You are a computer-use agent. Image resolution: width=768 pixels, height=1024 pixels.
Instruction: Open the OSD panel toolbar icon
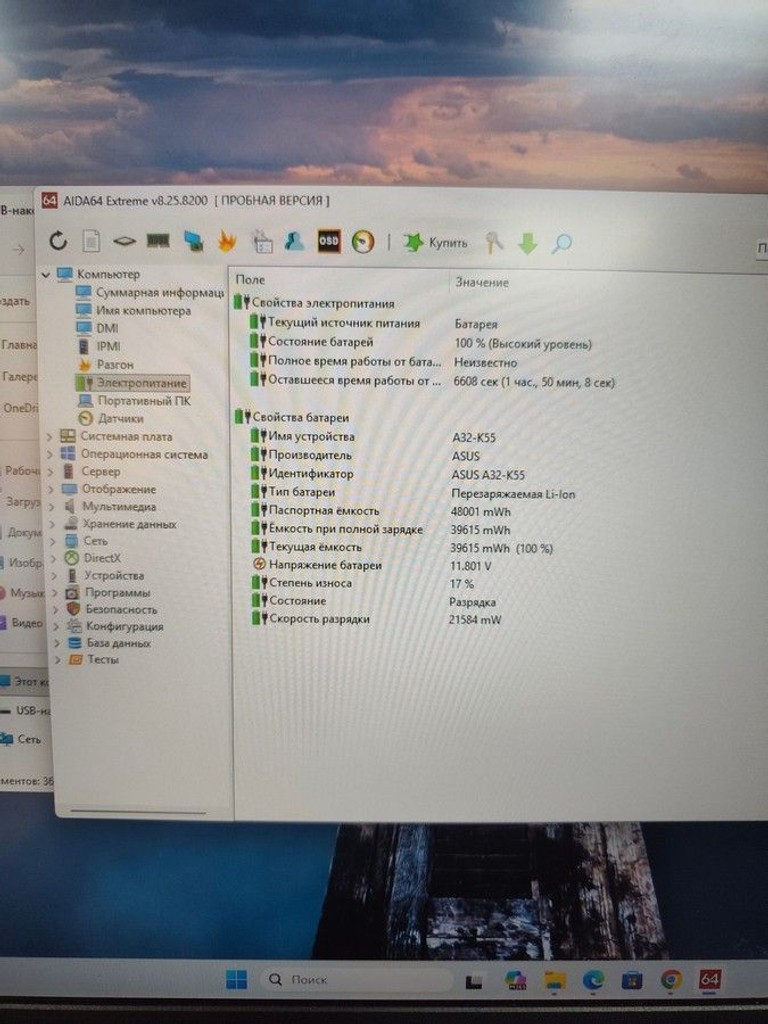[328, 241]
